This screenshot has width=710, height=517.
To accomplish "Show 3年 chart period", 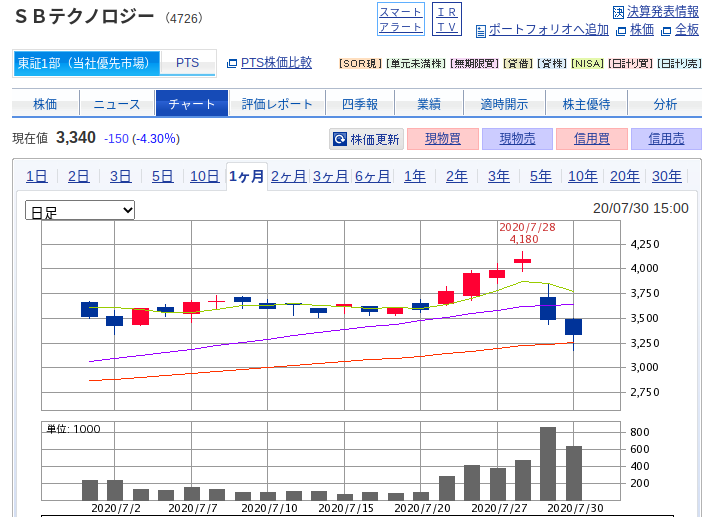I will (499, 176).
